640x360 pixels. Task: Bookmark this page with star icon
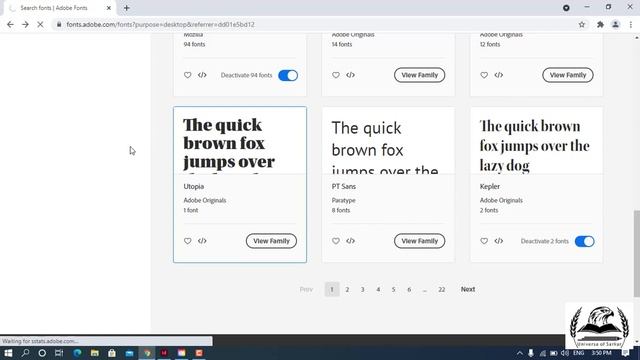pos(582,24)
